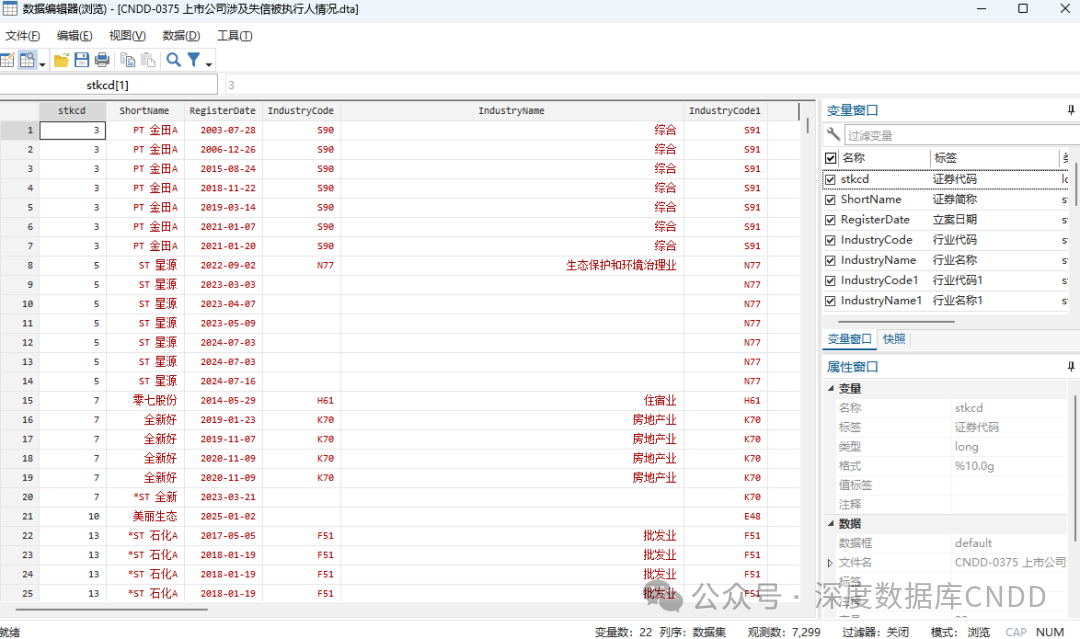Collapse the 变量 section in properties panel

[x=829, y=388]
